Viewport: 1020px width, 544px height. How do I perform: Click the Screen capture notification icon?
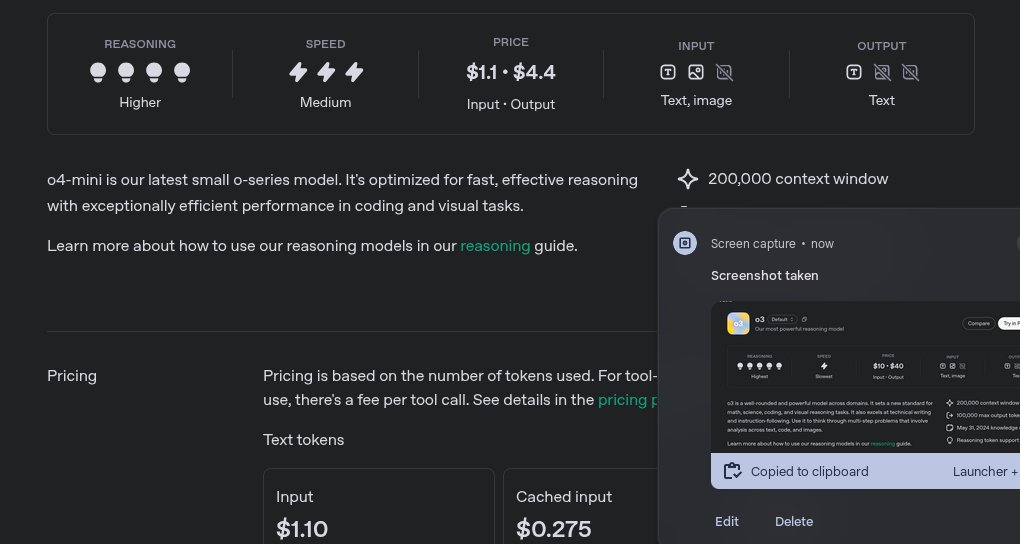click(x=685, y=243)
